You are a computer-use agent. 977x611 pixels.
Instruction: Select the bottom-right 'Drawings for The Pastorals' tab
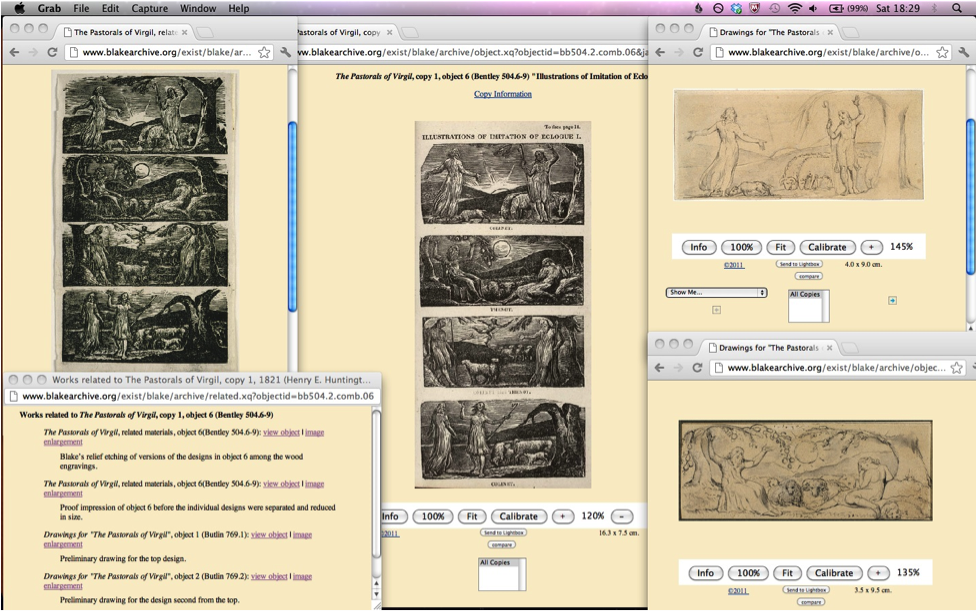click(770, 348)
